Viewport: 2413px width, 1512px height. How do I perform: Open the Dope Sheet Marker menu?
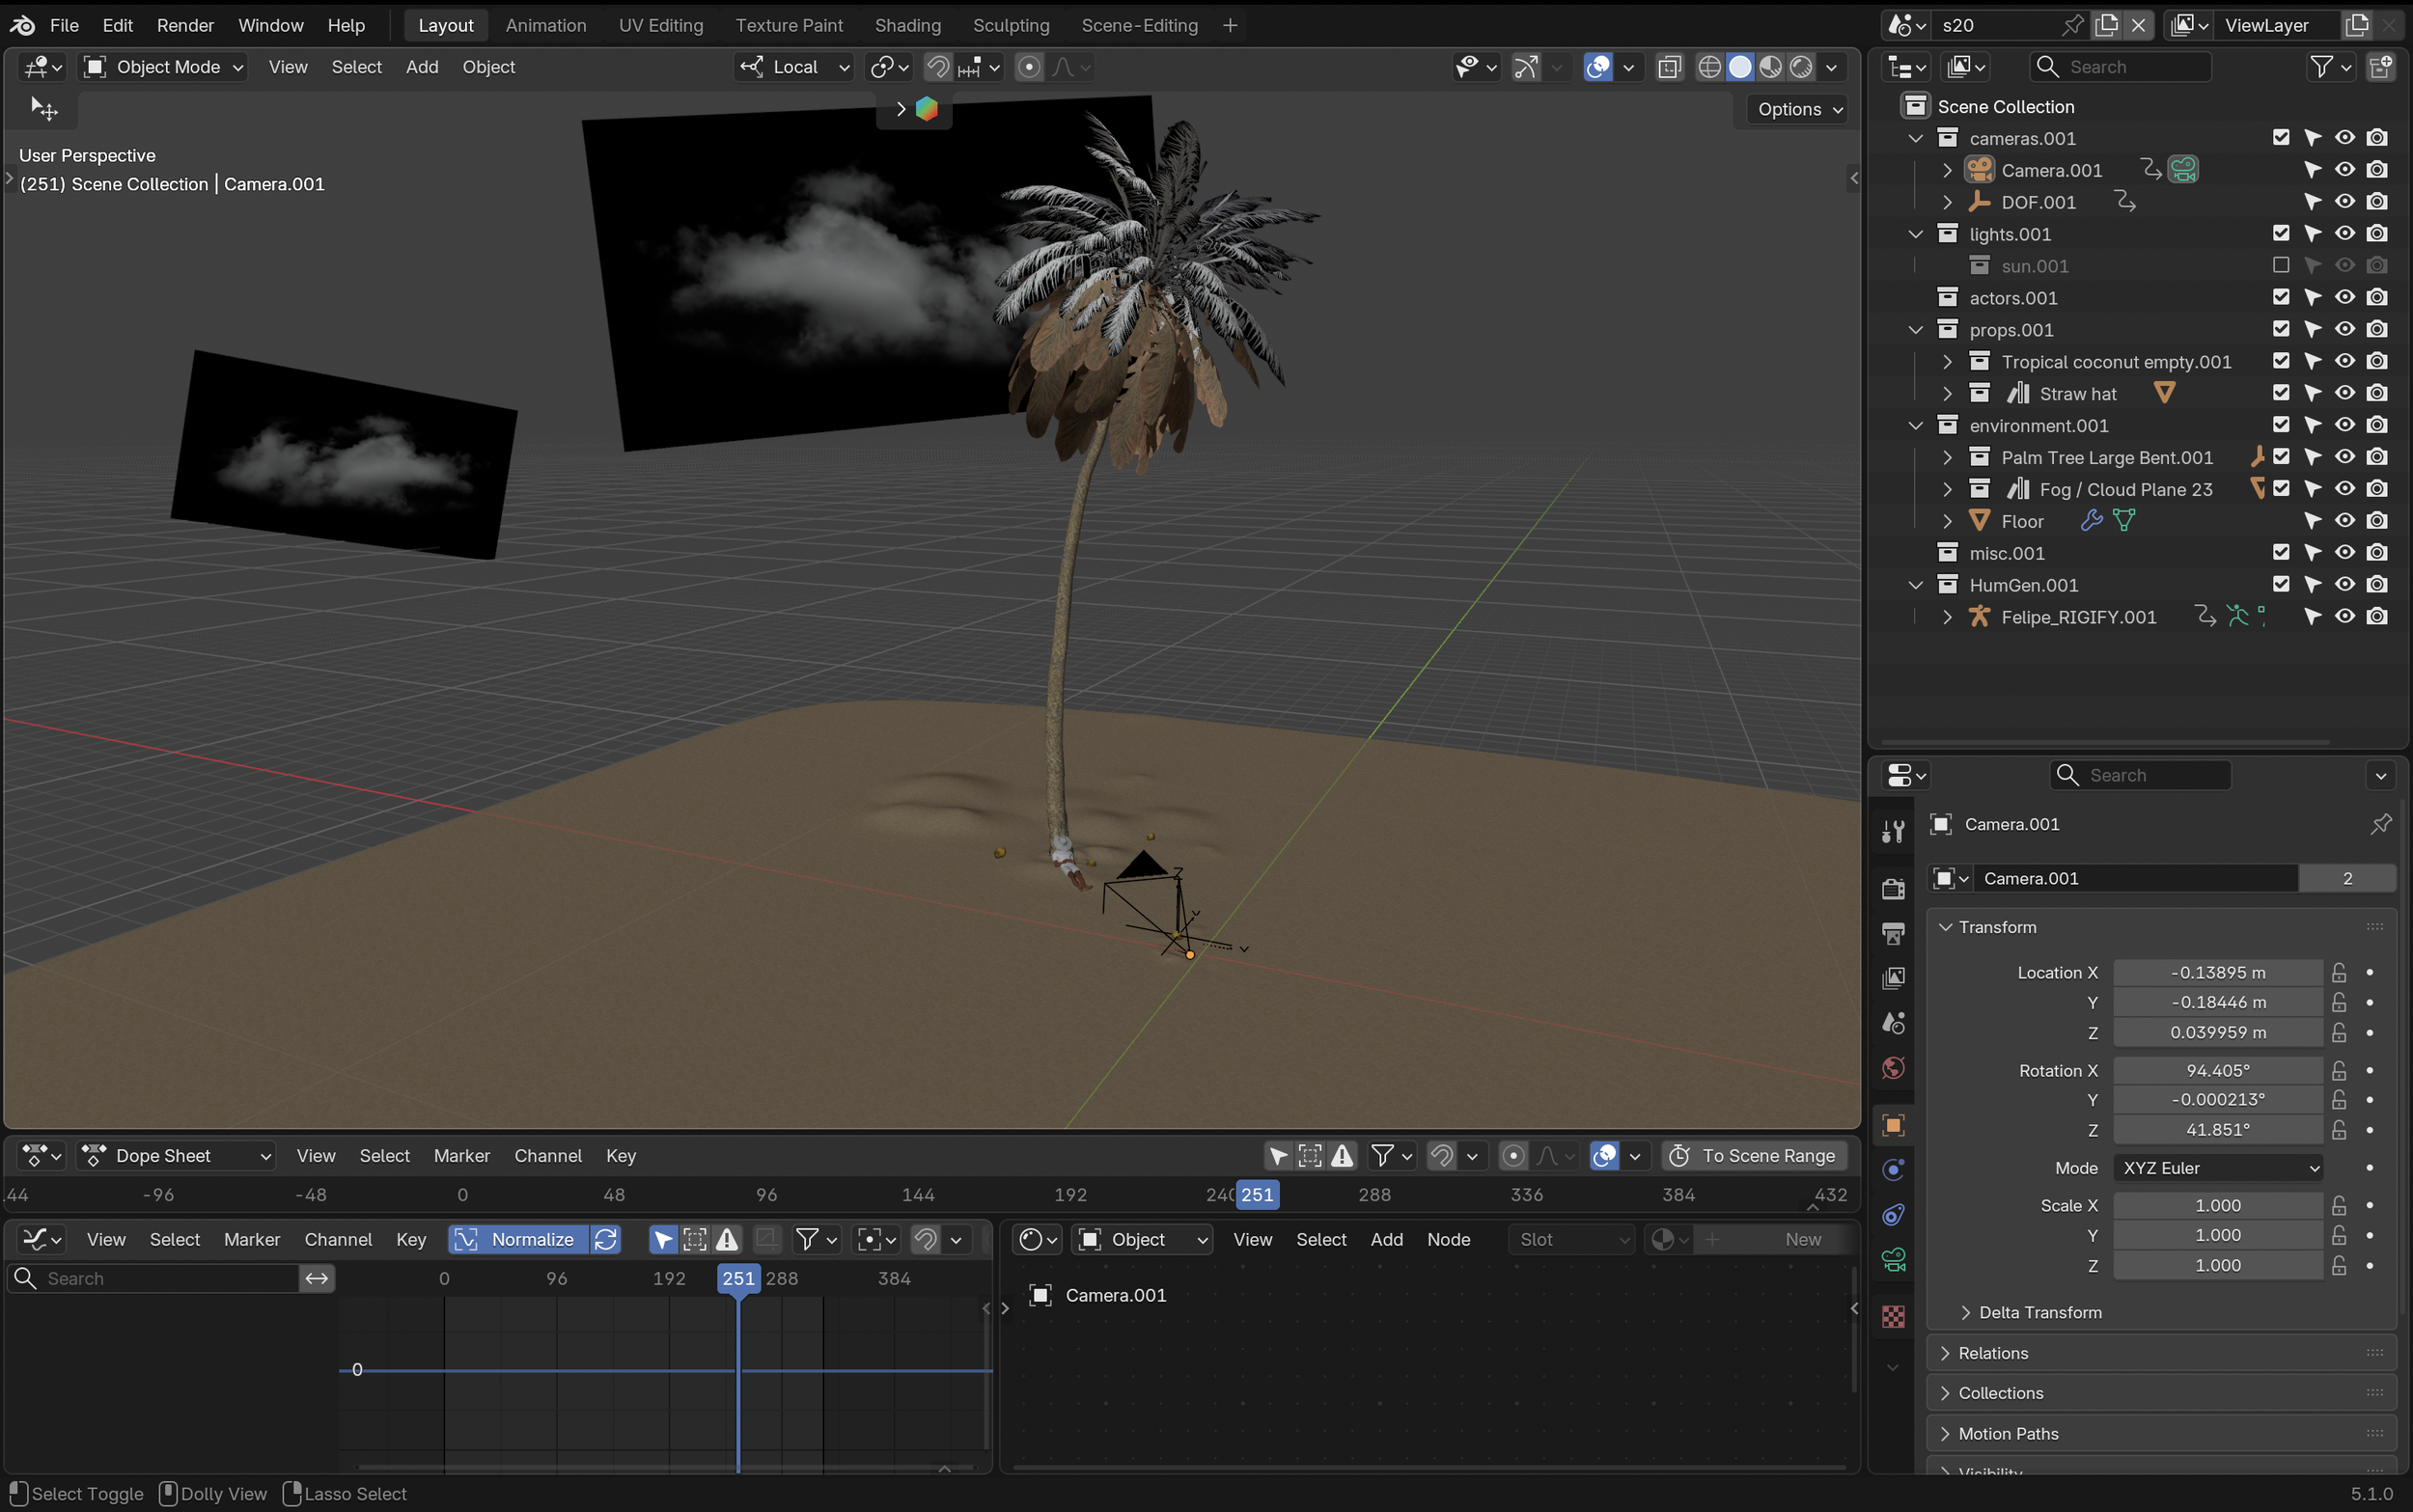pyautogui.click(x=462, y=1156)
